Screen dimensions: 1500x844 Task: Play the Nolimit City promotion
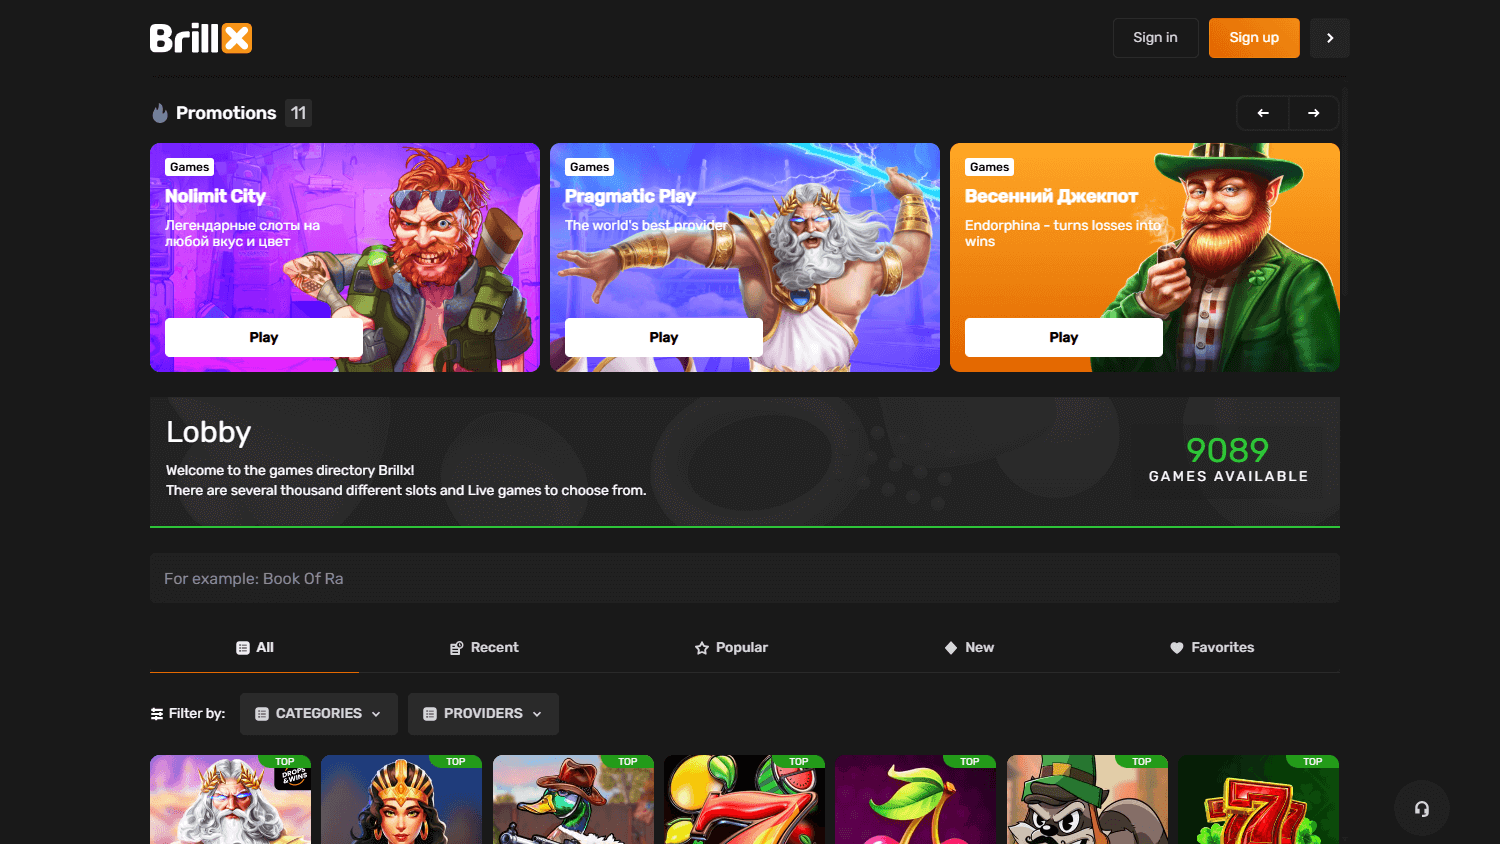coord(264,337)
